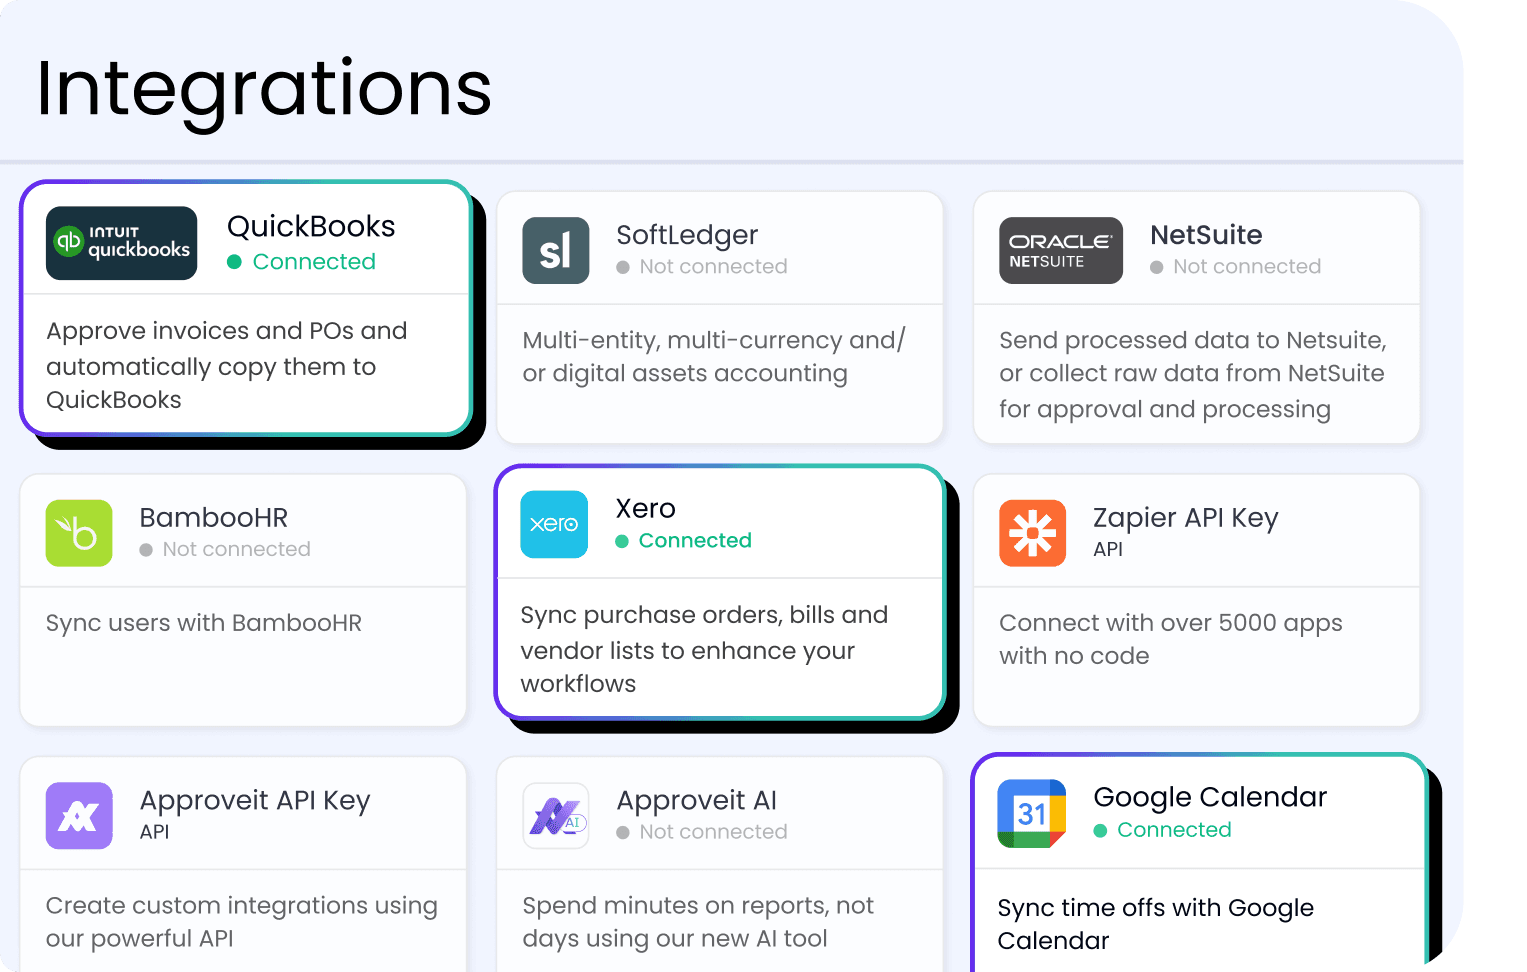Open the NetSuite integration title
The height and width of the screenshot is (972, 1527).
(x=1206, y=235)
